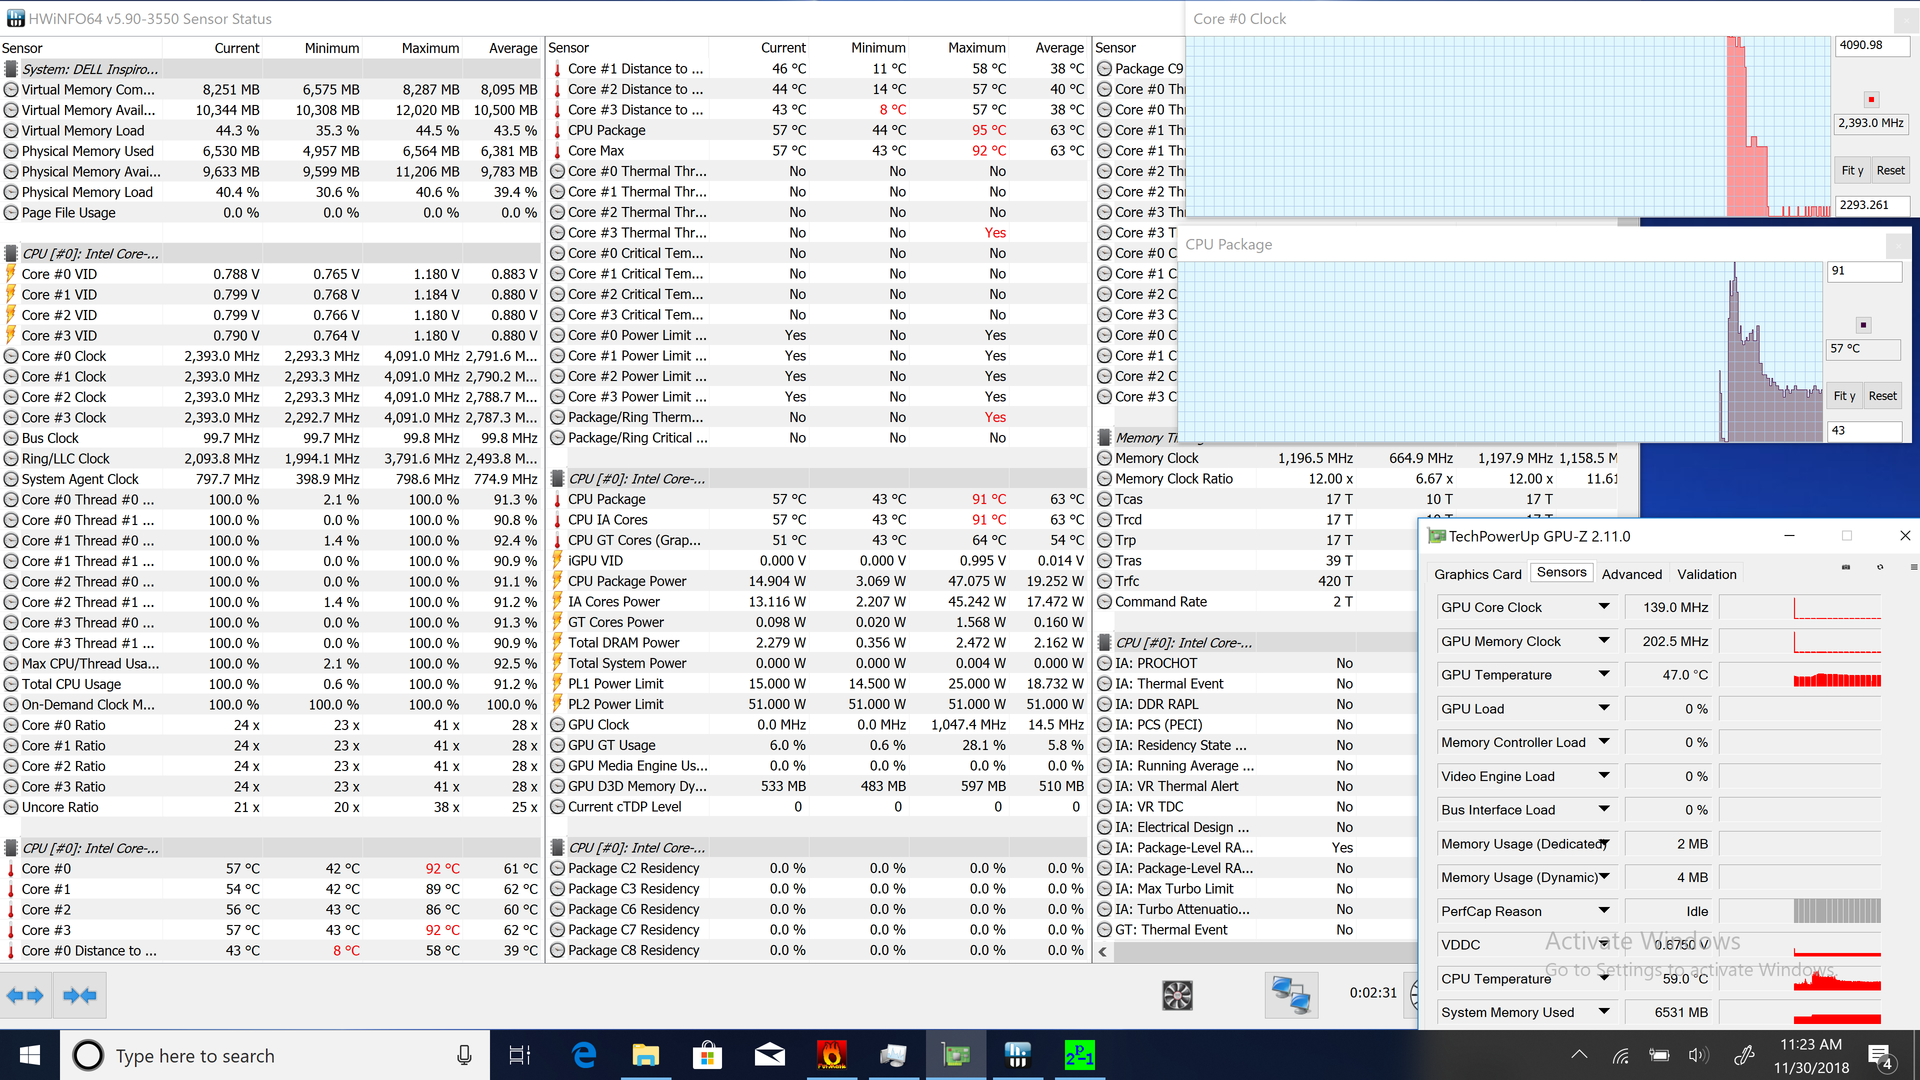Click Fit y in CPU Package graph

(1844, 396)
